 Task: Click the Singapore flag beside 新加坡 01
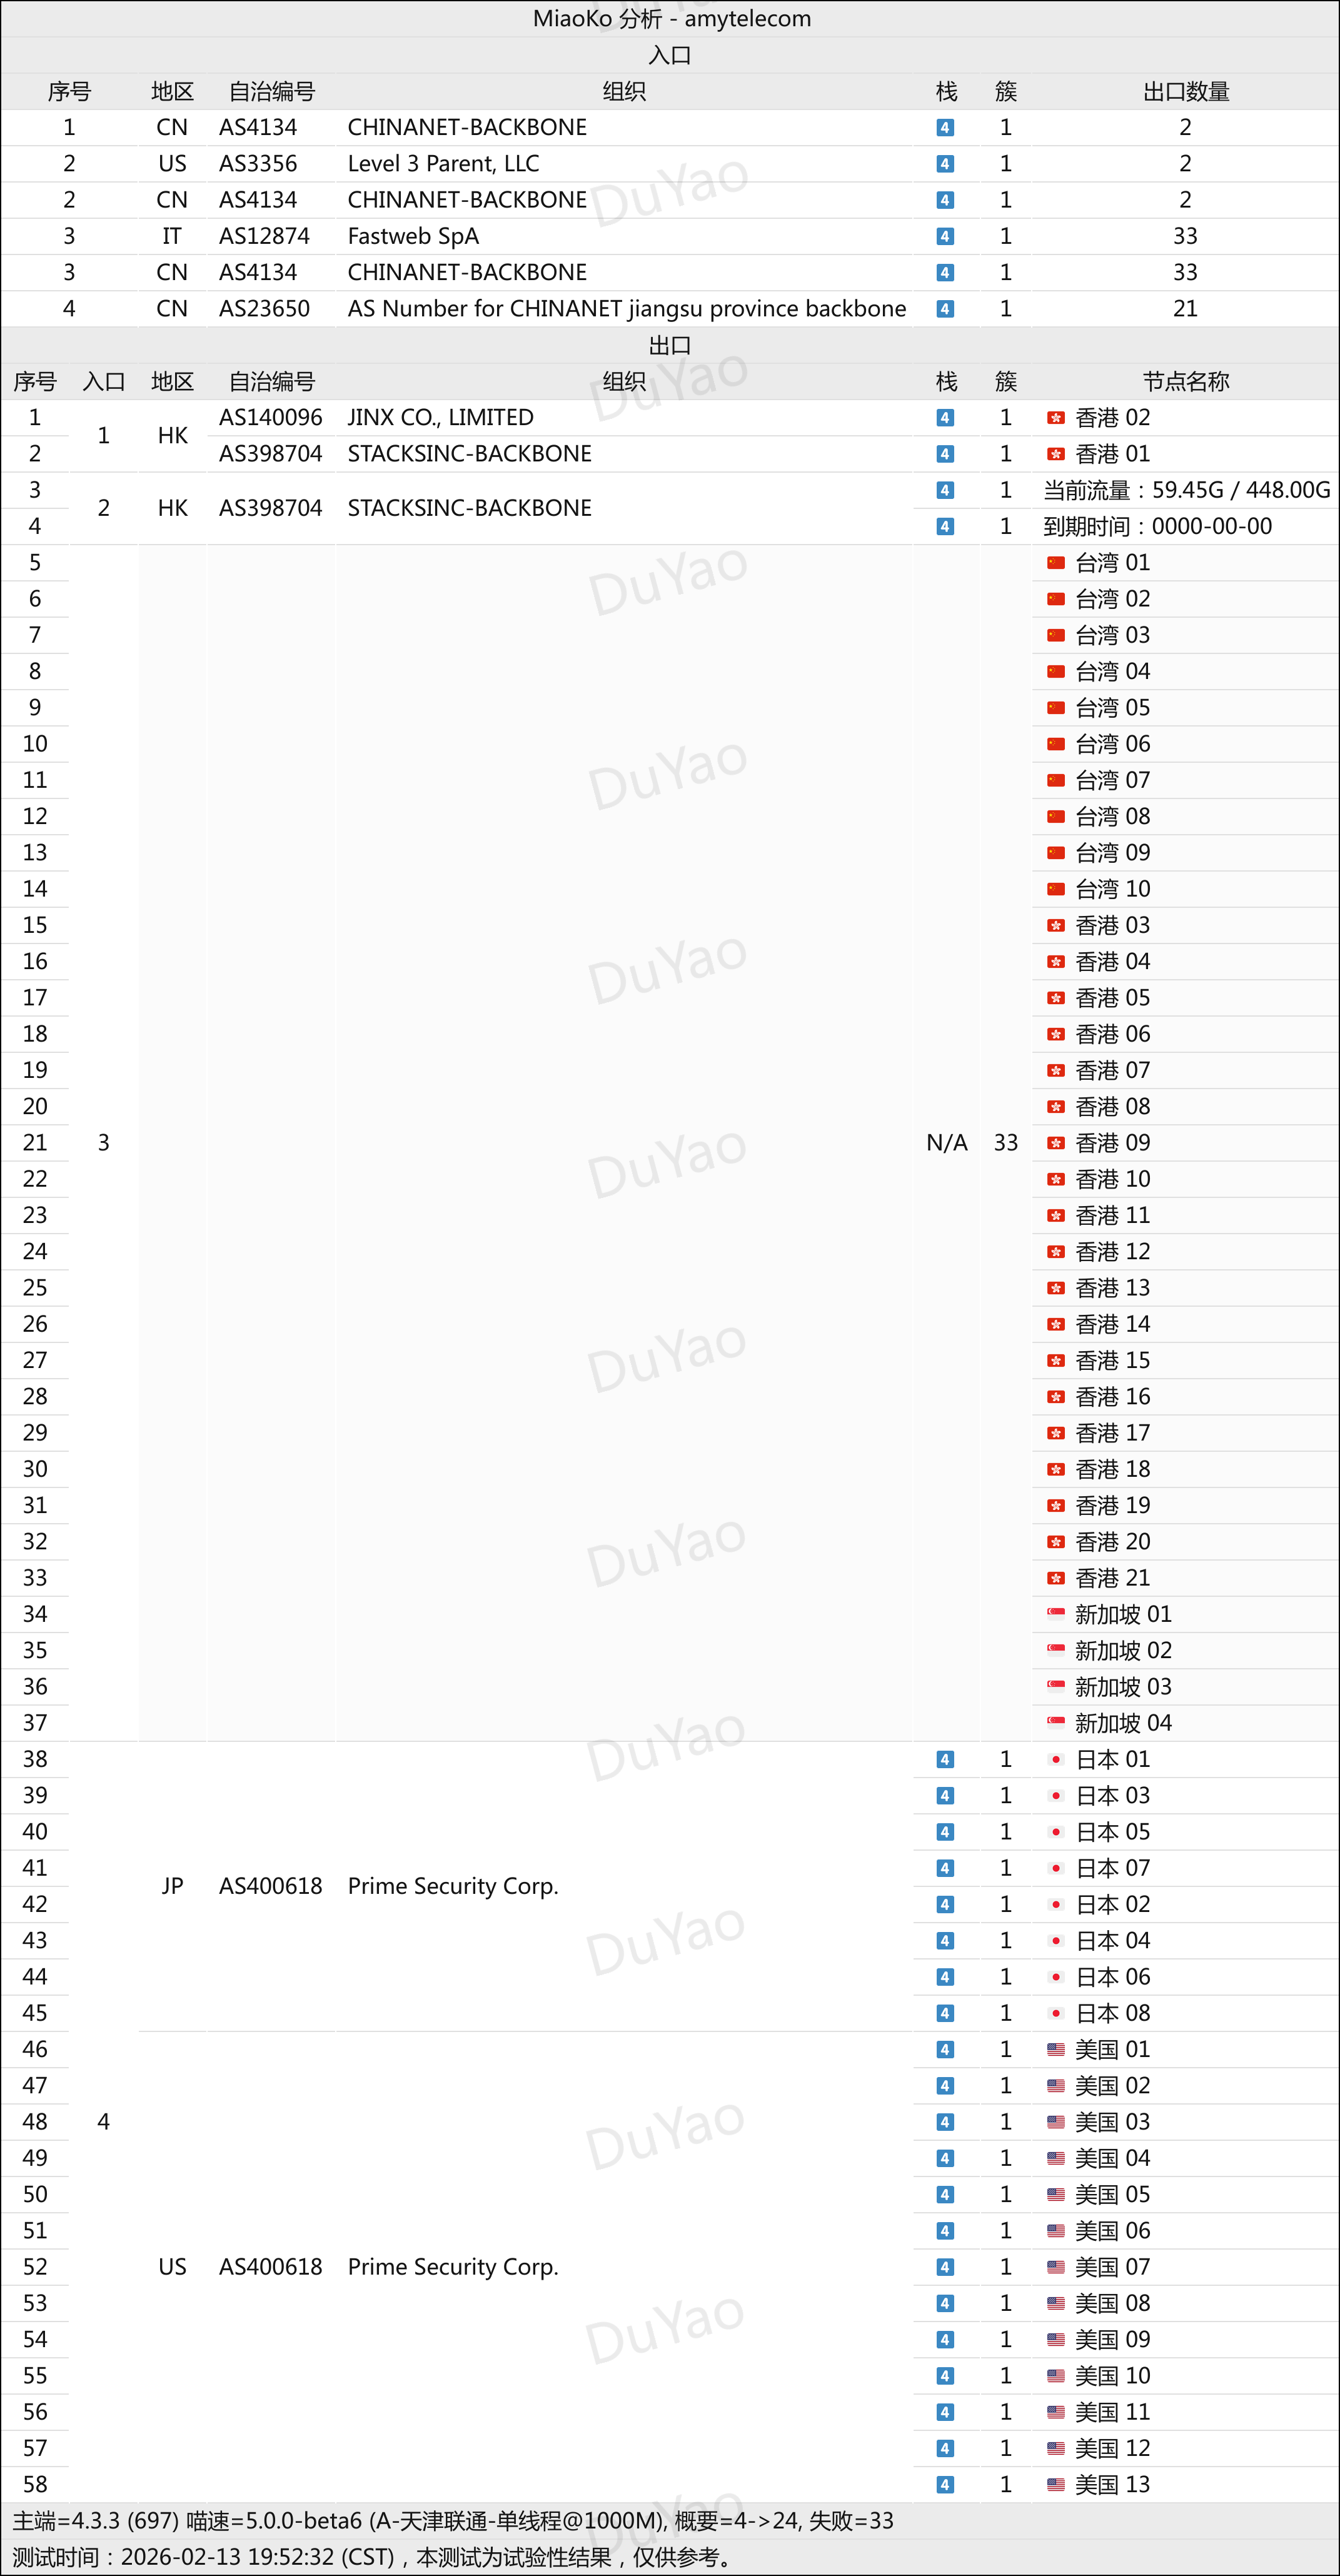tap(1055, 1614)
